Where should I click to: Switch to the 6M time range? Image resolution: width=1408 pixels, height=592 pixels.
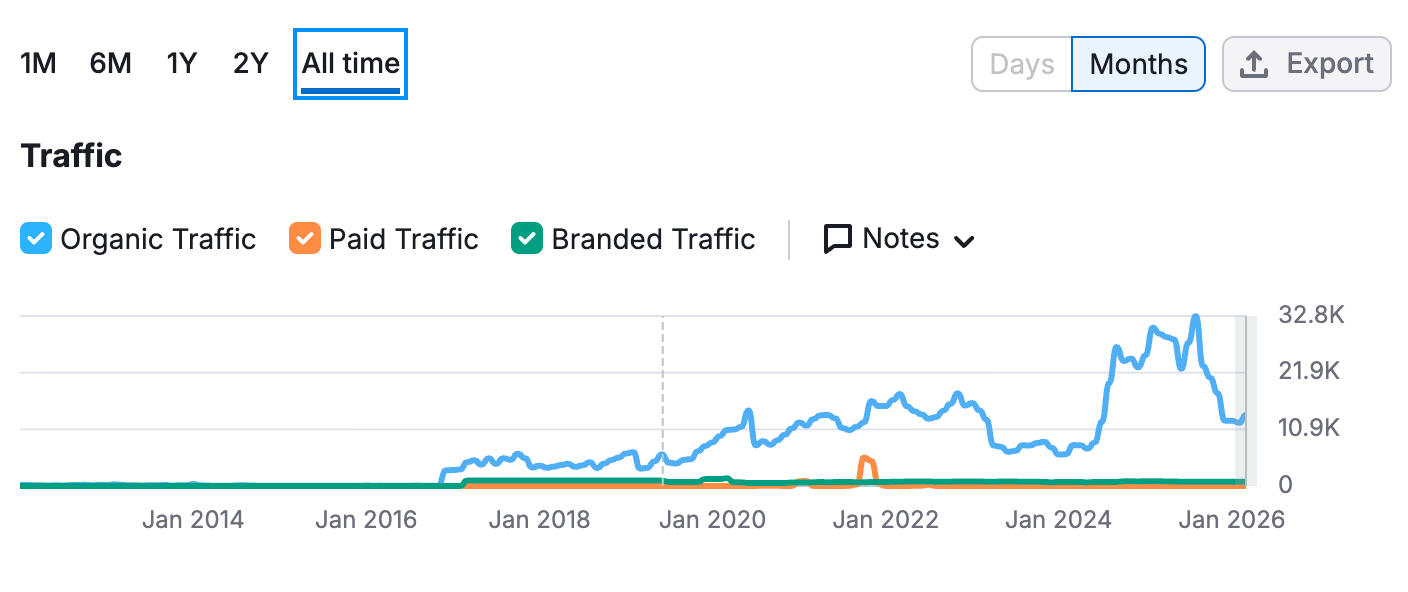(110, 64)
